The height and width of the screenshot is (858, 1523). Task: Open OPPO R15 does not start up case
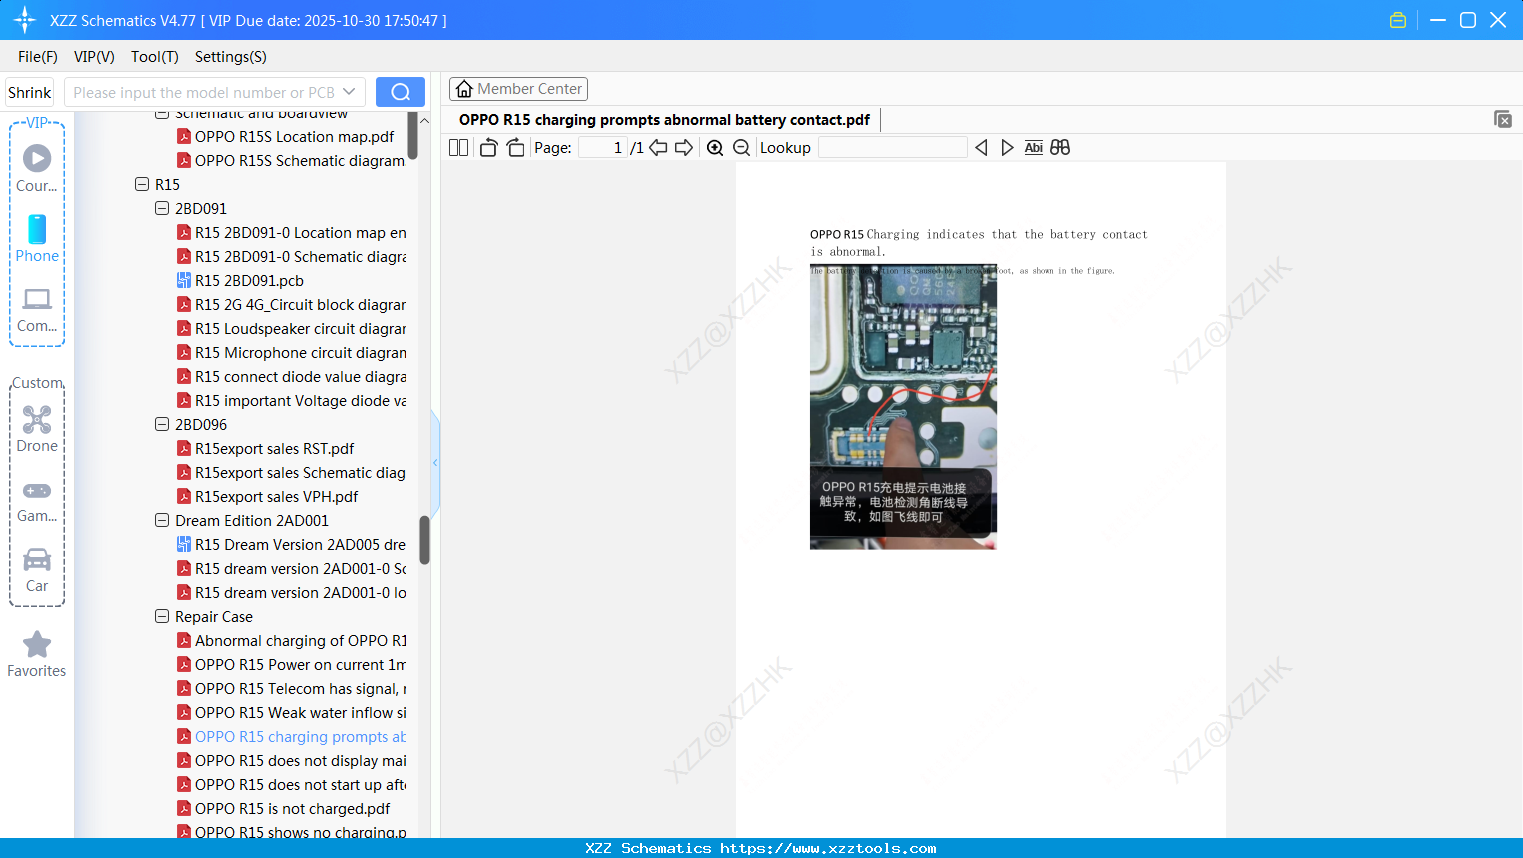click(300, 785)
